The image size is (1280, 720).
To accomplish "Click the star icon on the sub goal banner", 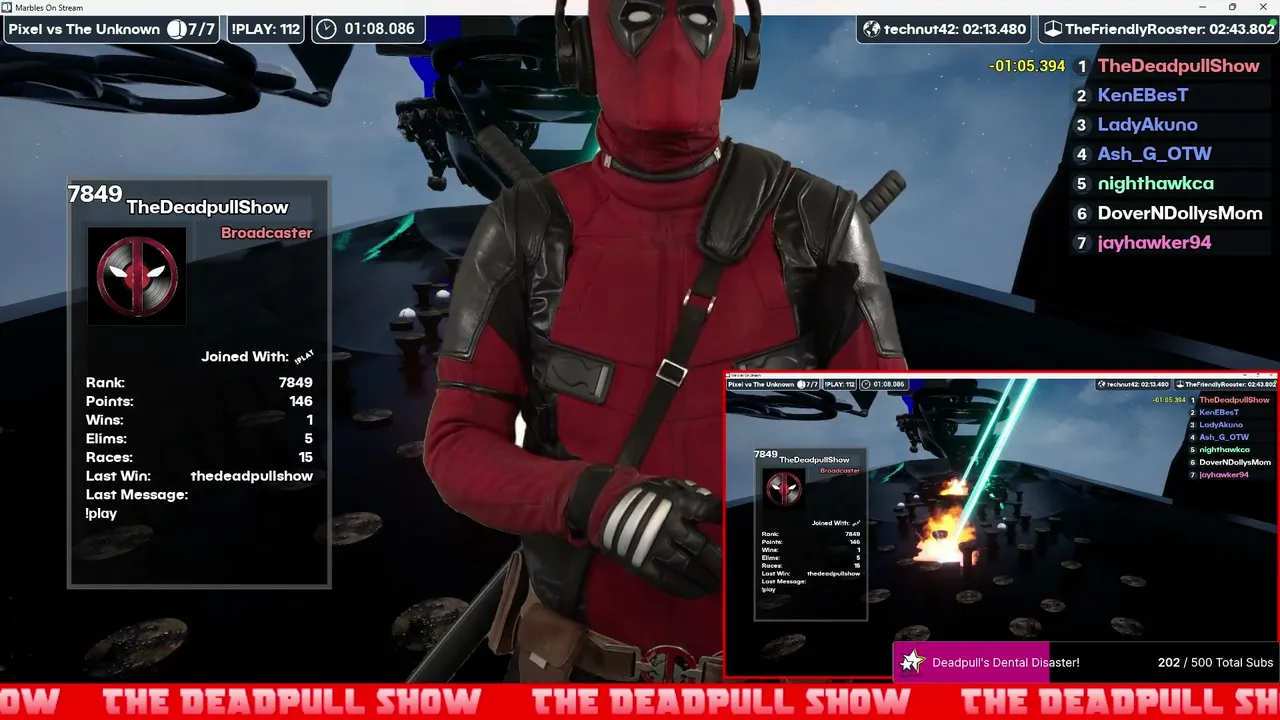I will (x=912, y=662).
